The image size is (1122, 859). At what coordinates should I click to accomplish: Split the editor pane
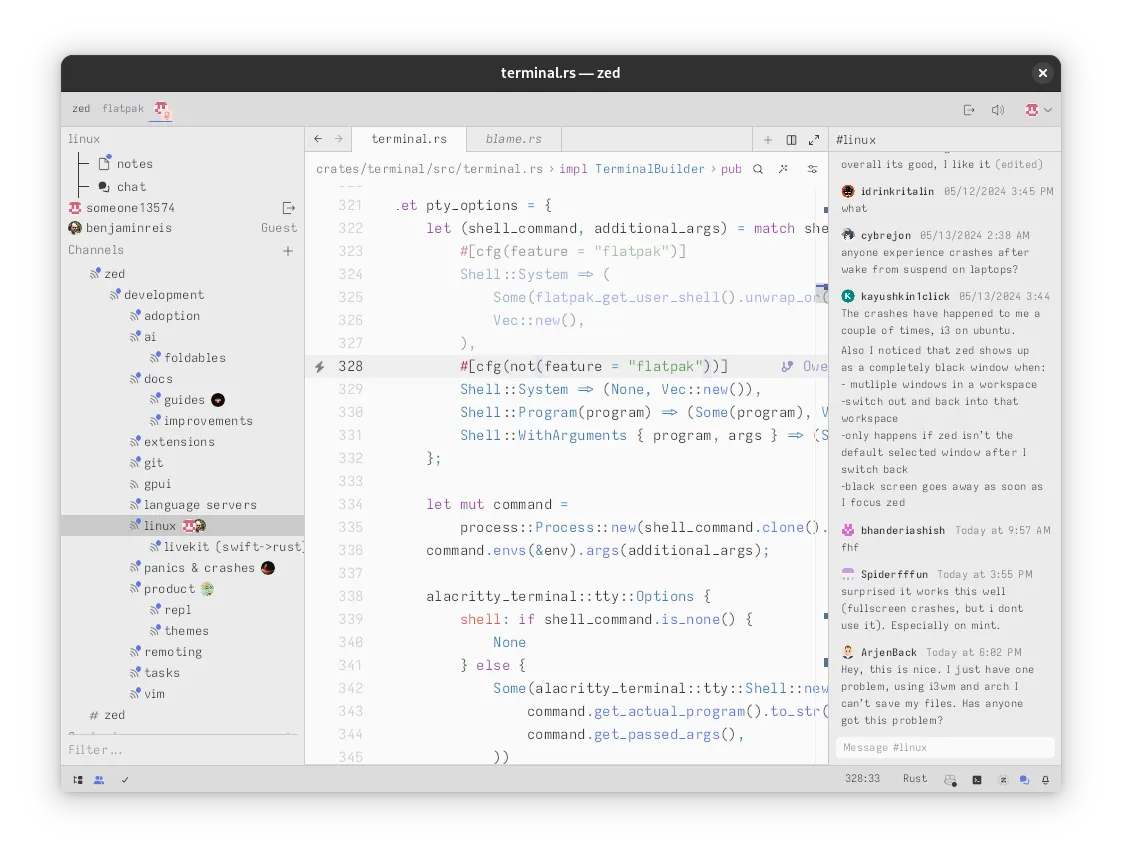[x=791, y=140]
